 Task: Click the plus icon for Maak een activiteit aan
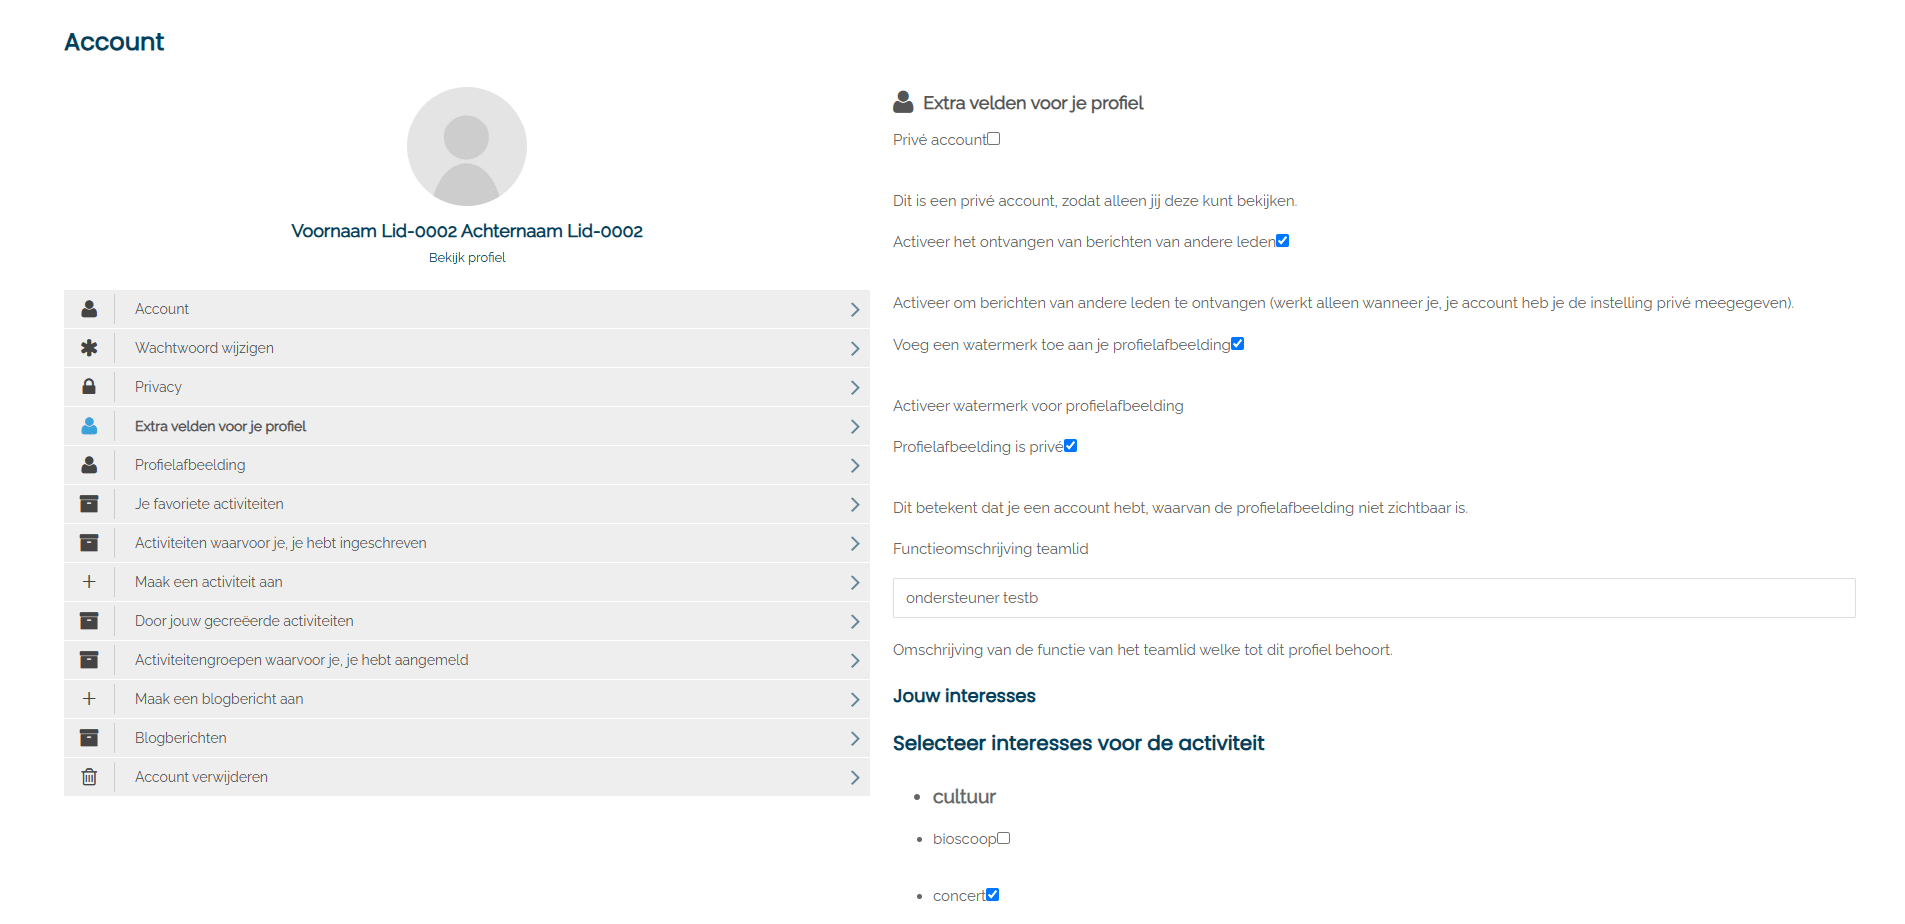tap(89, 582)
